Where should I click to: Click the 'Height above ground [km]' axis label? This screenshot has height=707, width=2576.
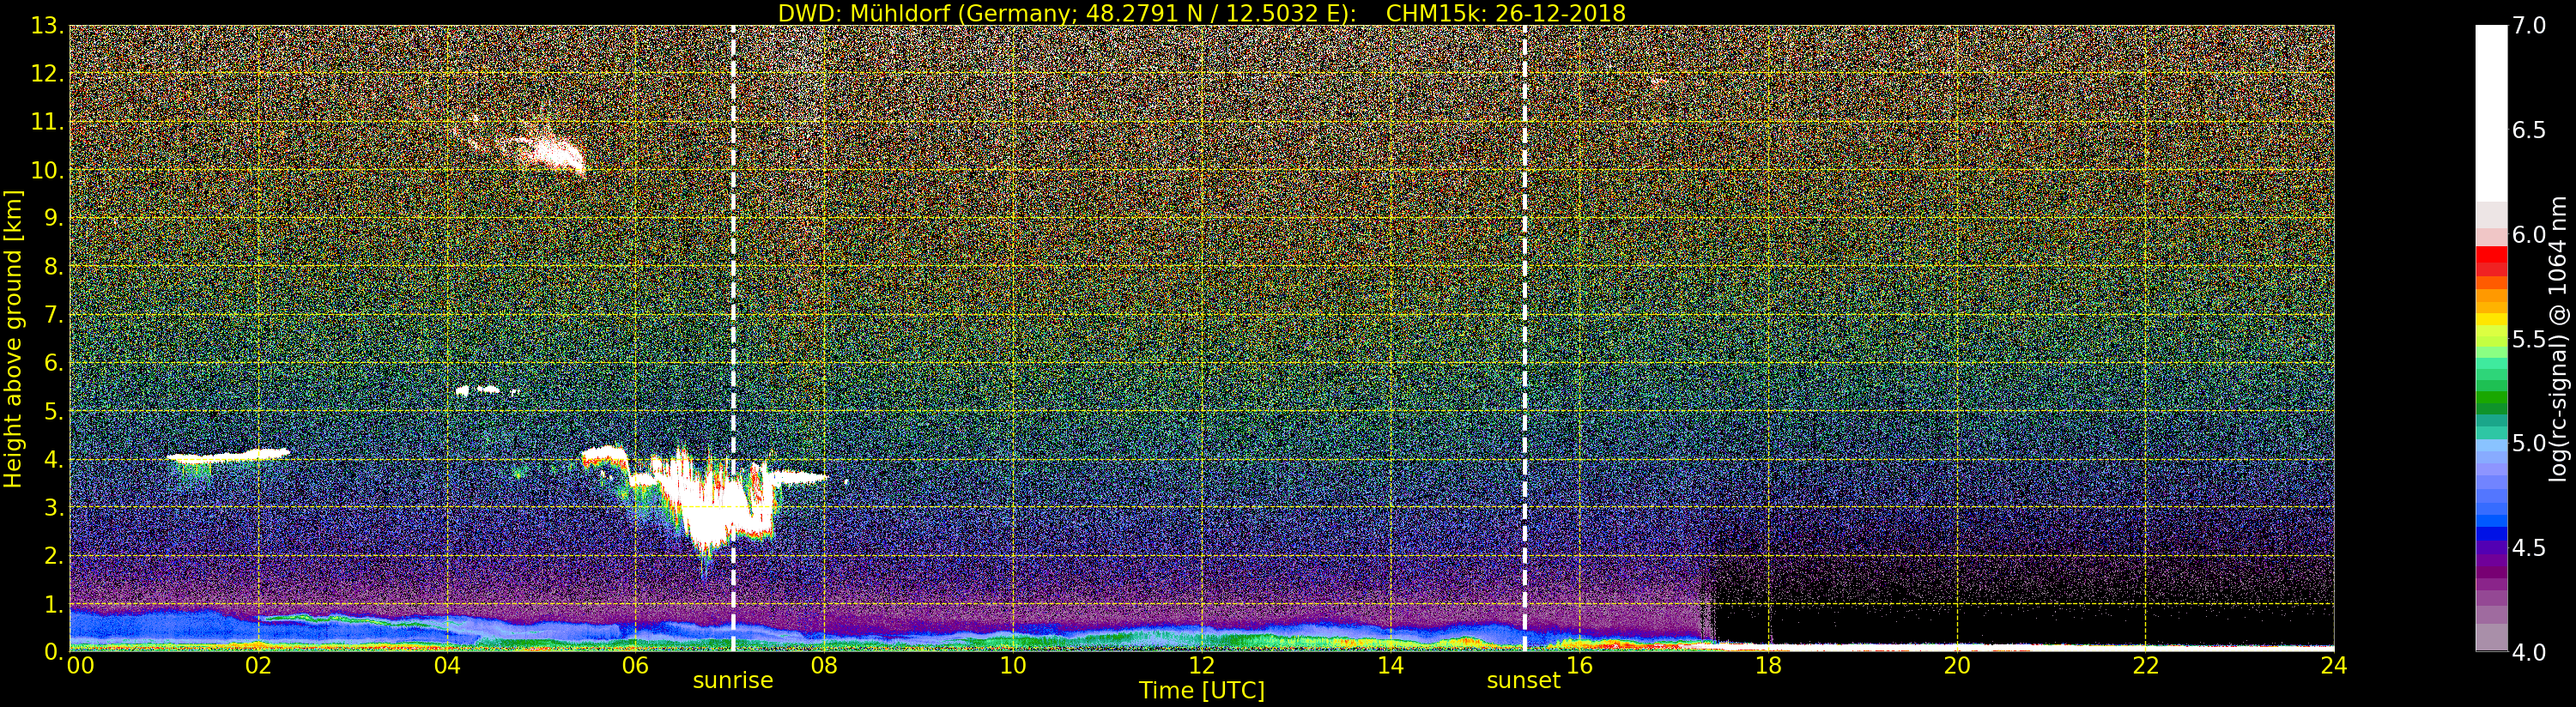coord(13,338)
